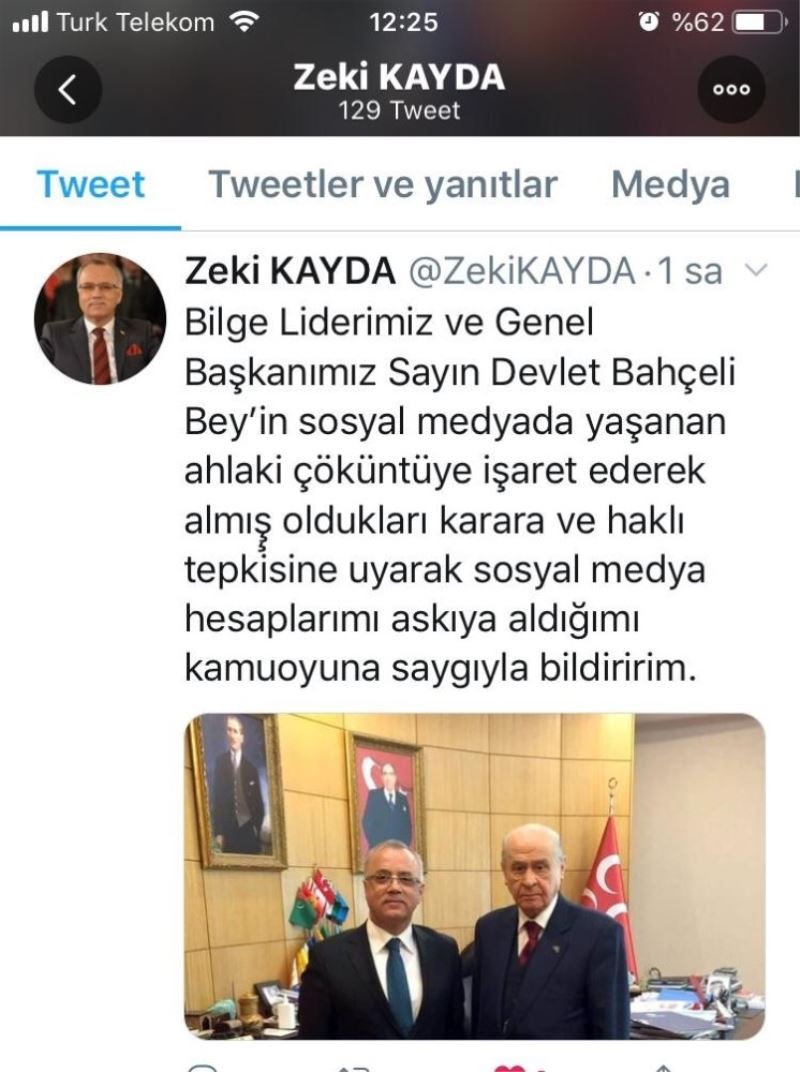Viewport: 800px width, 1072px height.
Task: Toggle the pink heart like icon
Action: [511, 1067]
